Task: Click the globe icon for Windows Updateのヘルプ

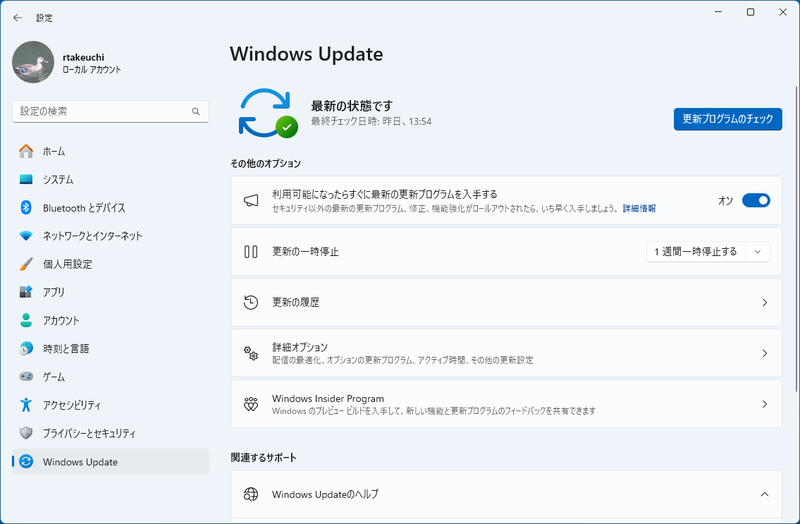Action: pyautogui.click(x=251, y=494)
